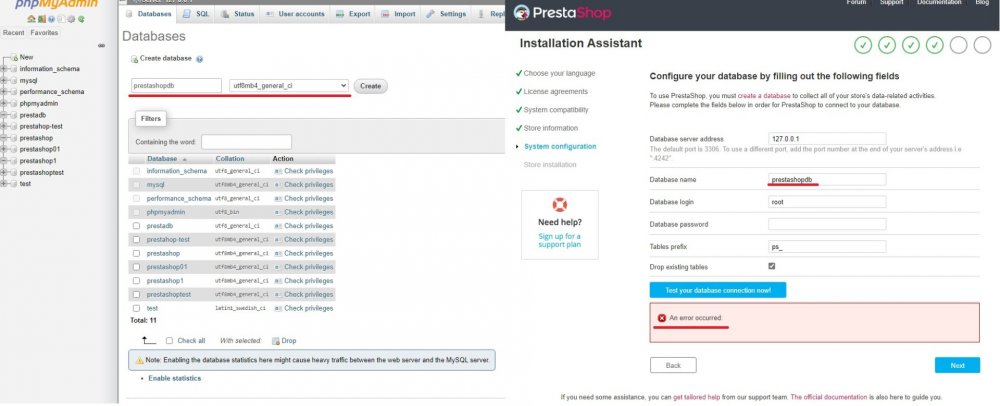Switch to the SQL tab
Screen dimensions: 1000x406
point(197,14)
